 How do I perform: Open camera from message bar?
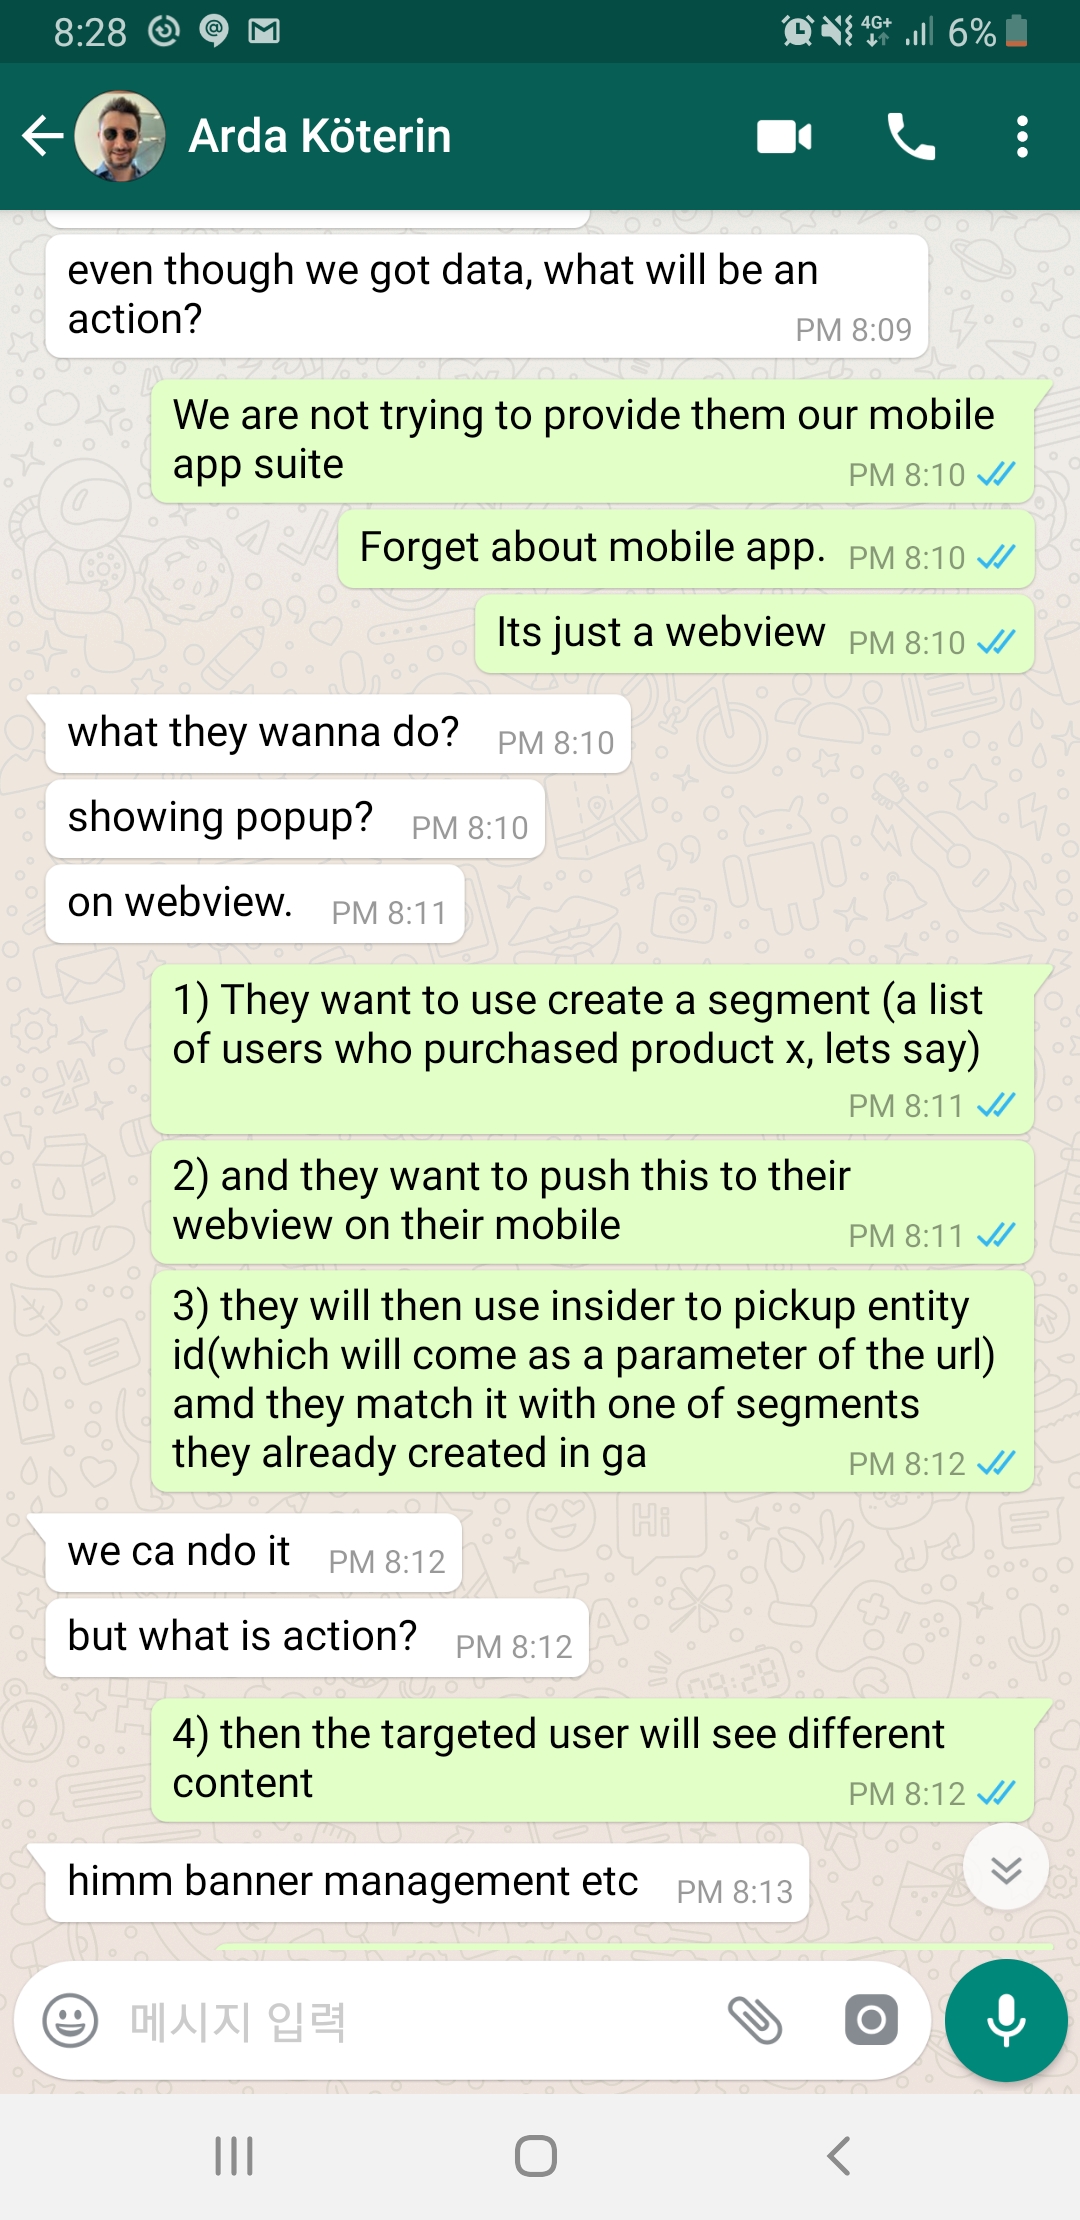click(x=871, y=2020)
